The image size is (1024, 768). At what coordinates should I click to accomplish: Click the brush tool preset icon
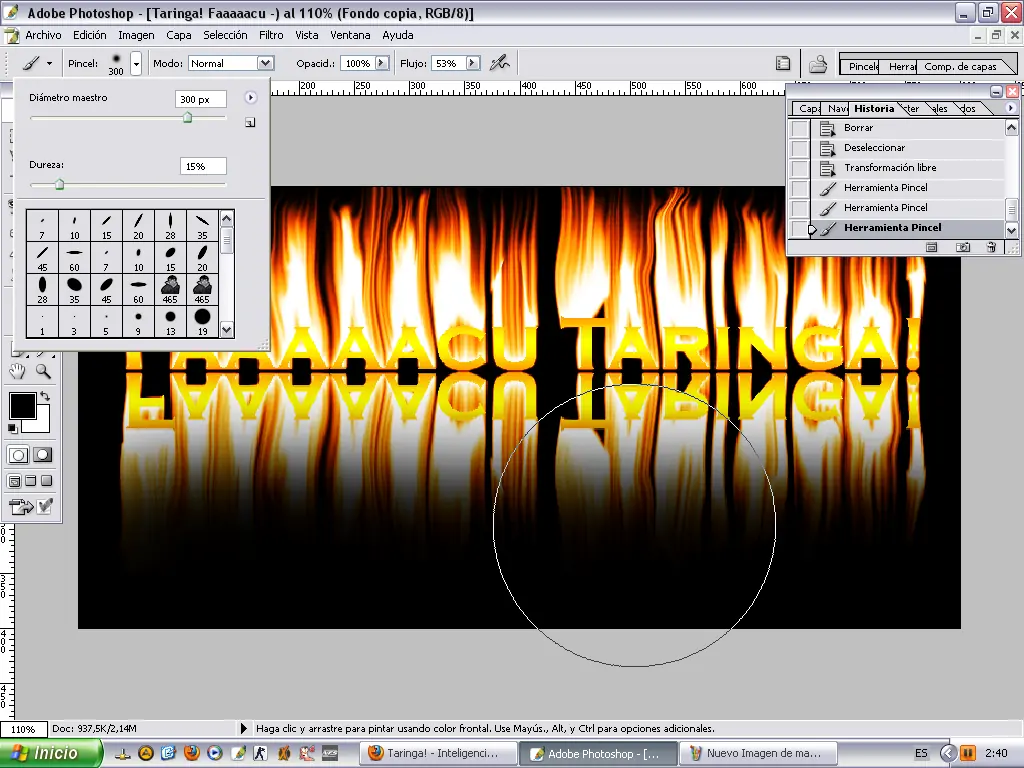click(31, 63)
